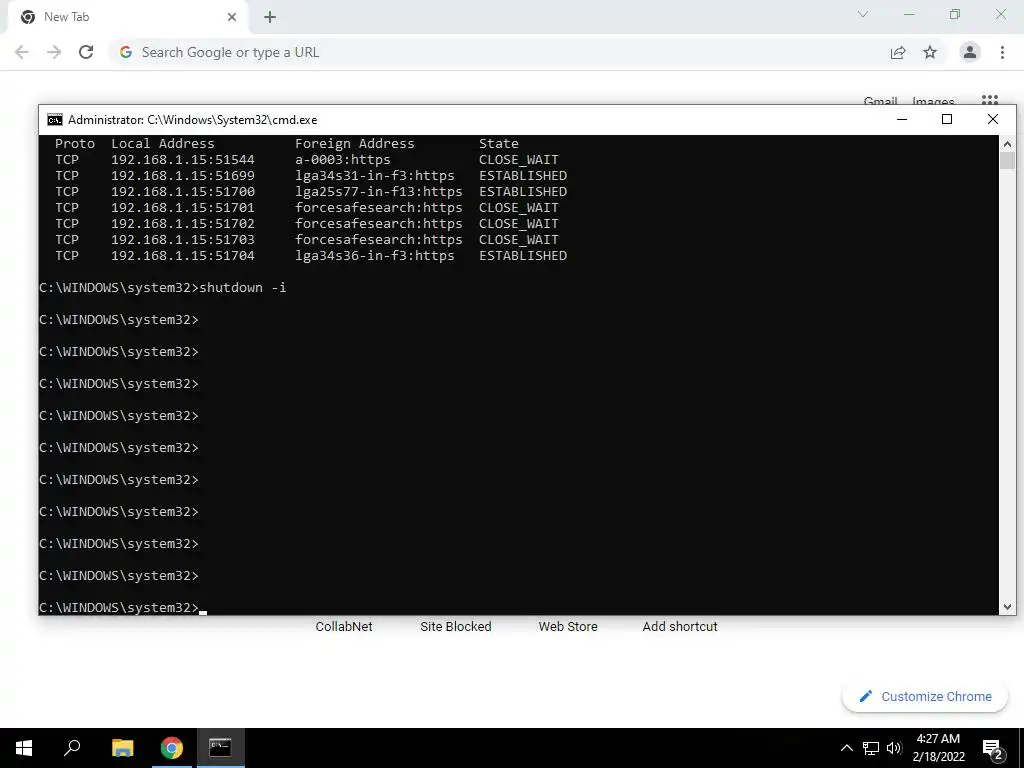Viewport: 1024px width, 768px height.
Task: Restore down the Chrome window
Action: pos(955,14)
